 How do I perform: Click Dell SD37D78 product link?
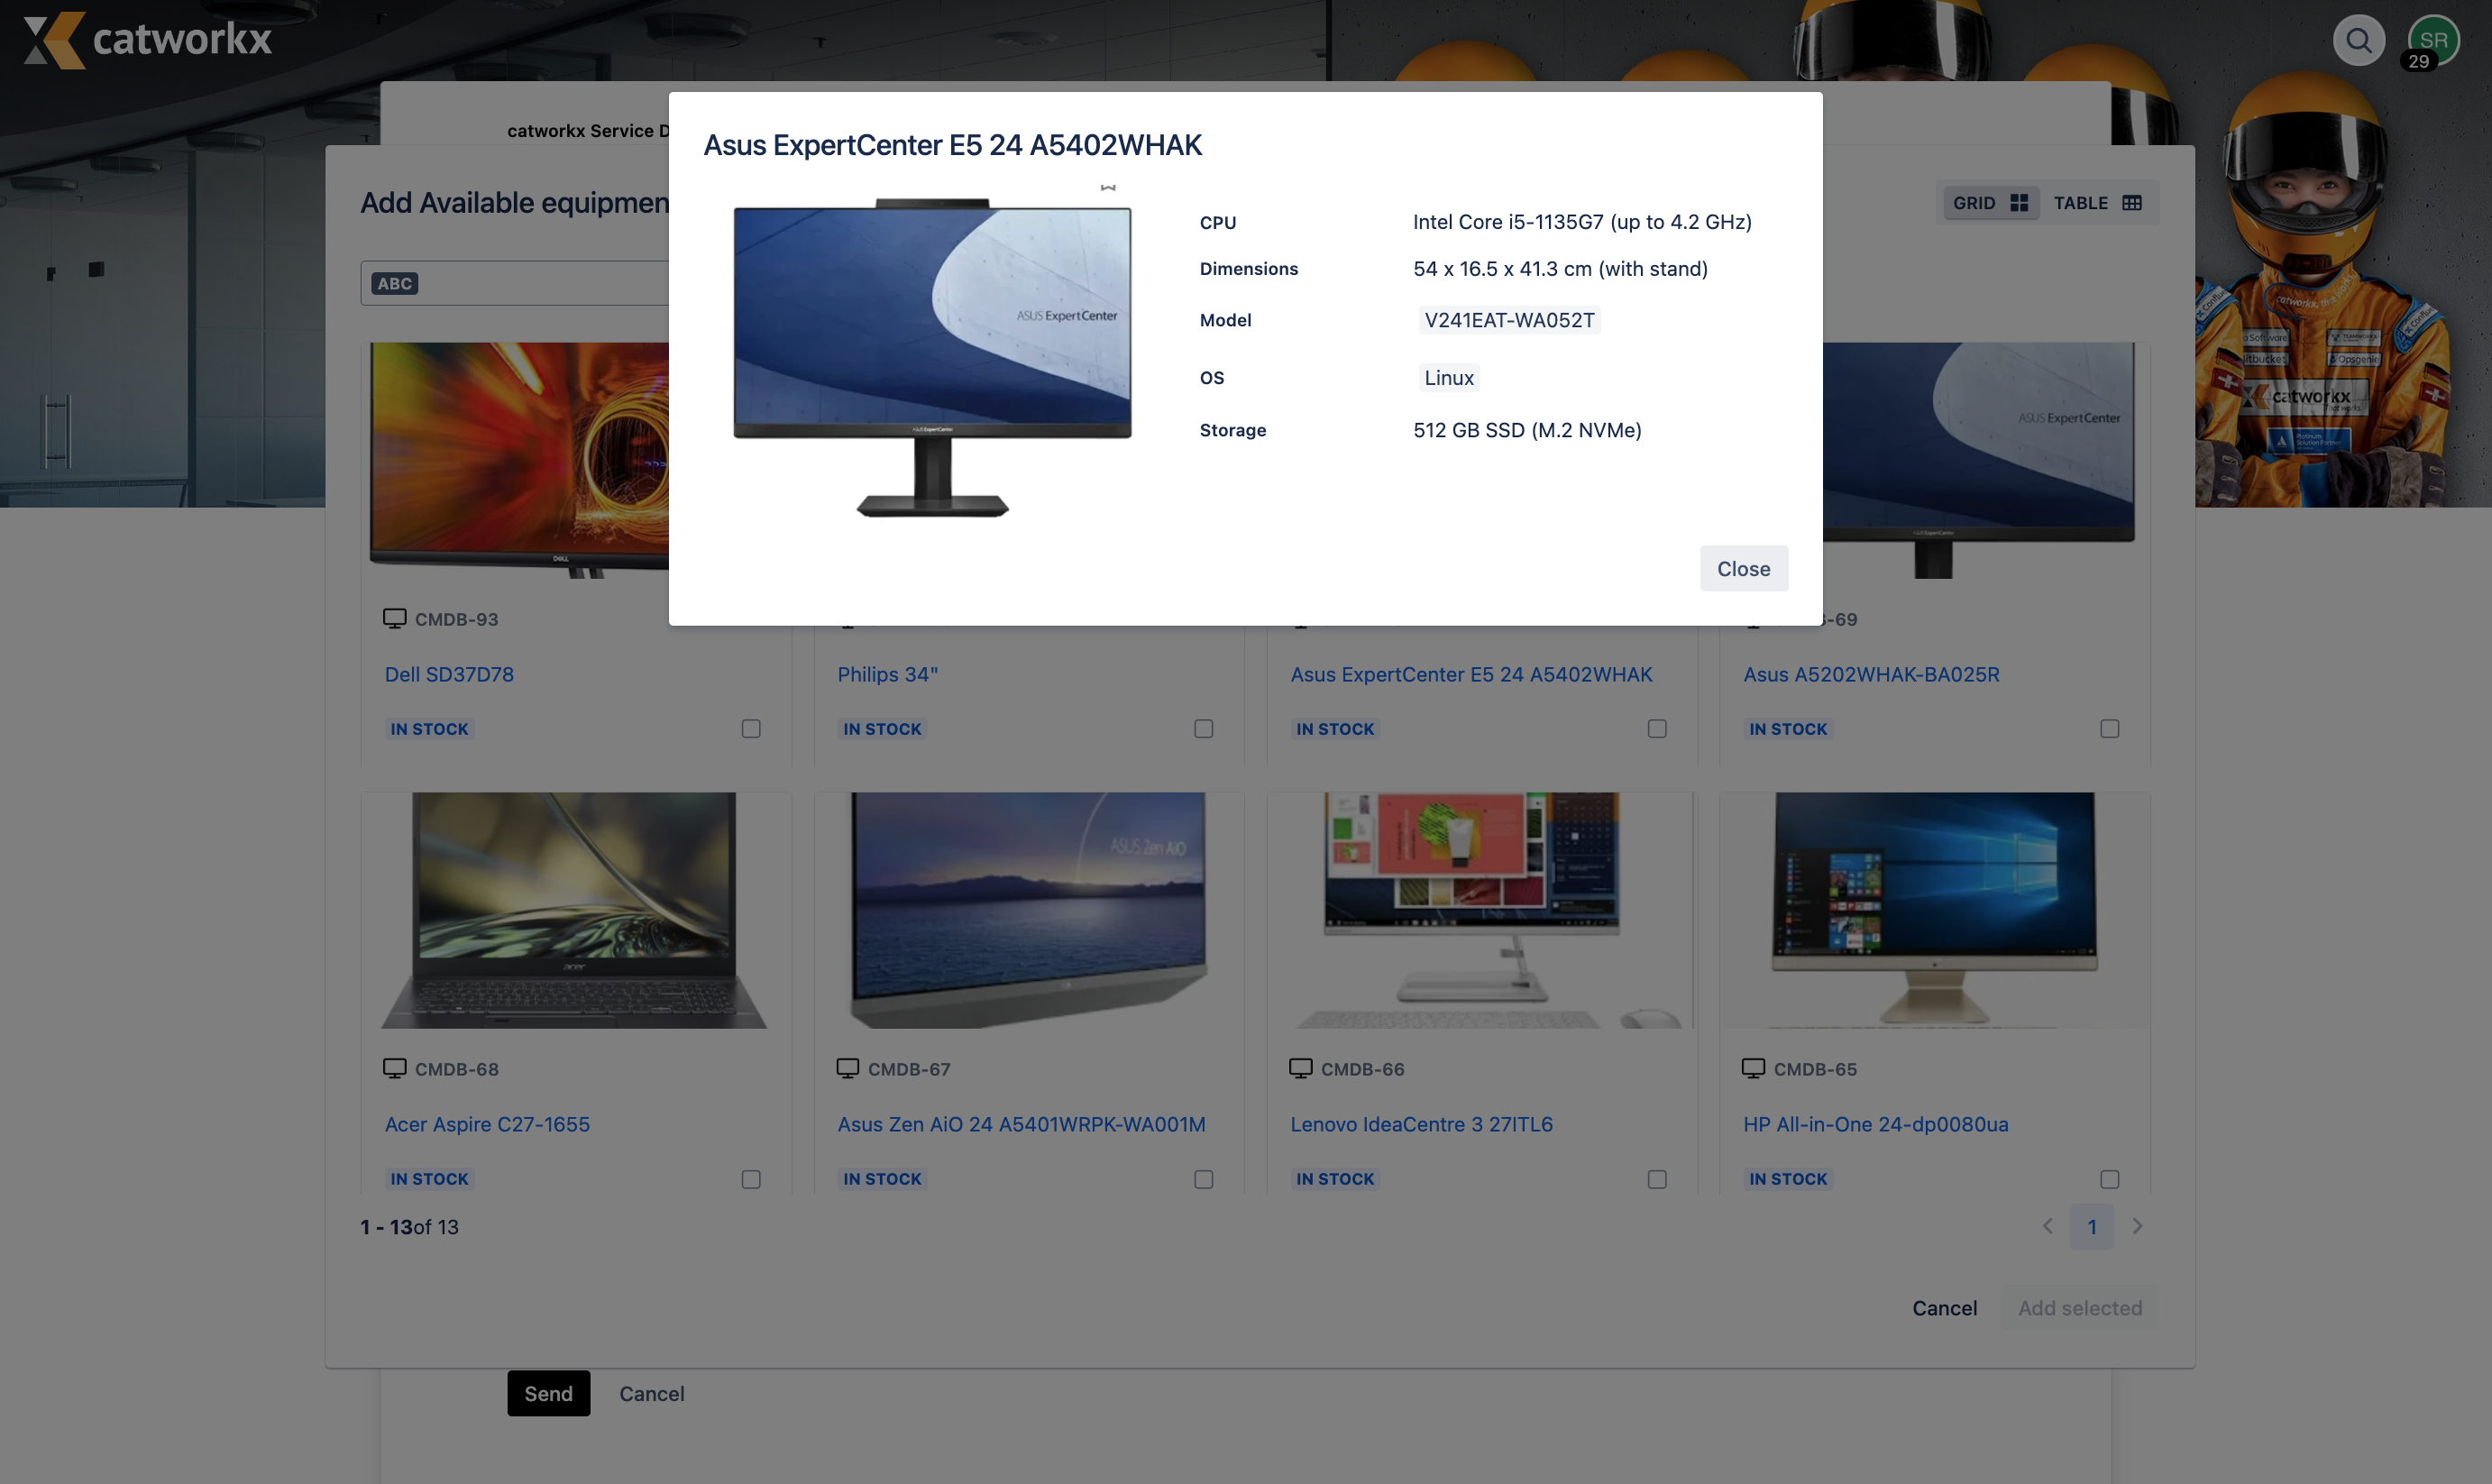pos(449,675)
